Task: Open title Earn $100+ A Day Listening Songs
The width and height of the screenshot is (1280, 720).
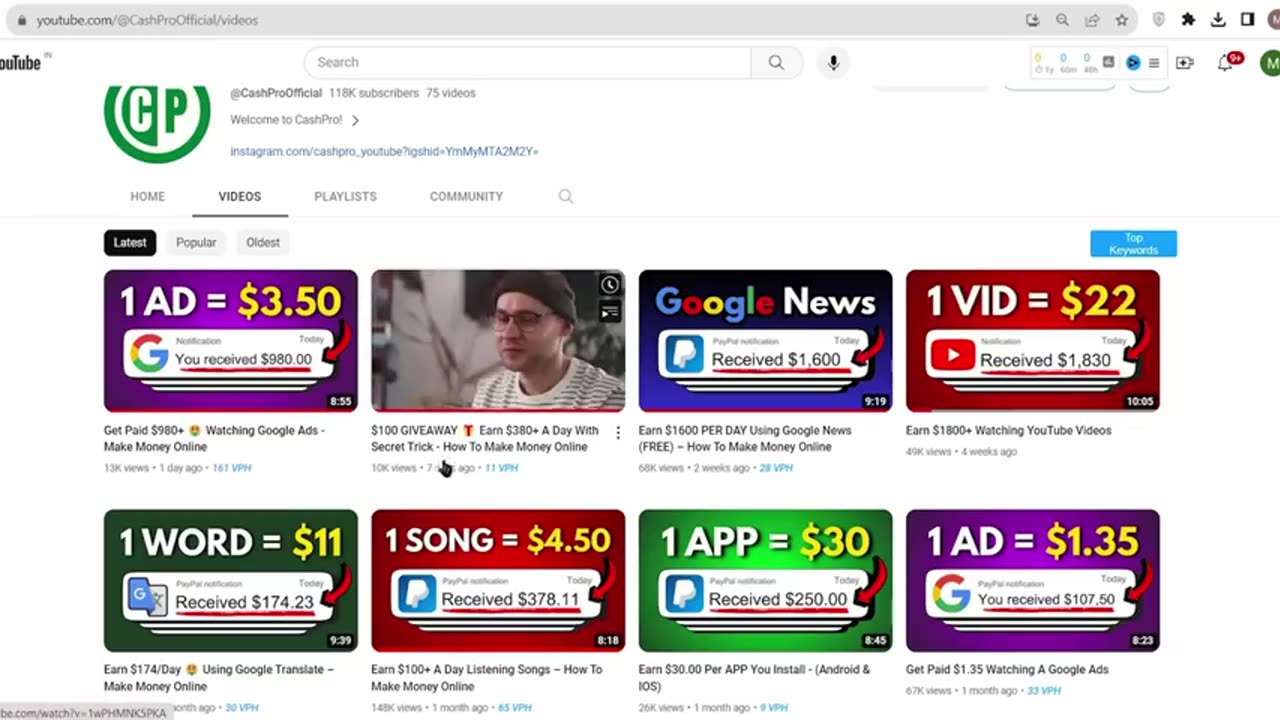Action: coord(487,678)
